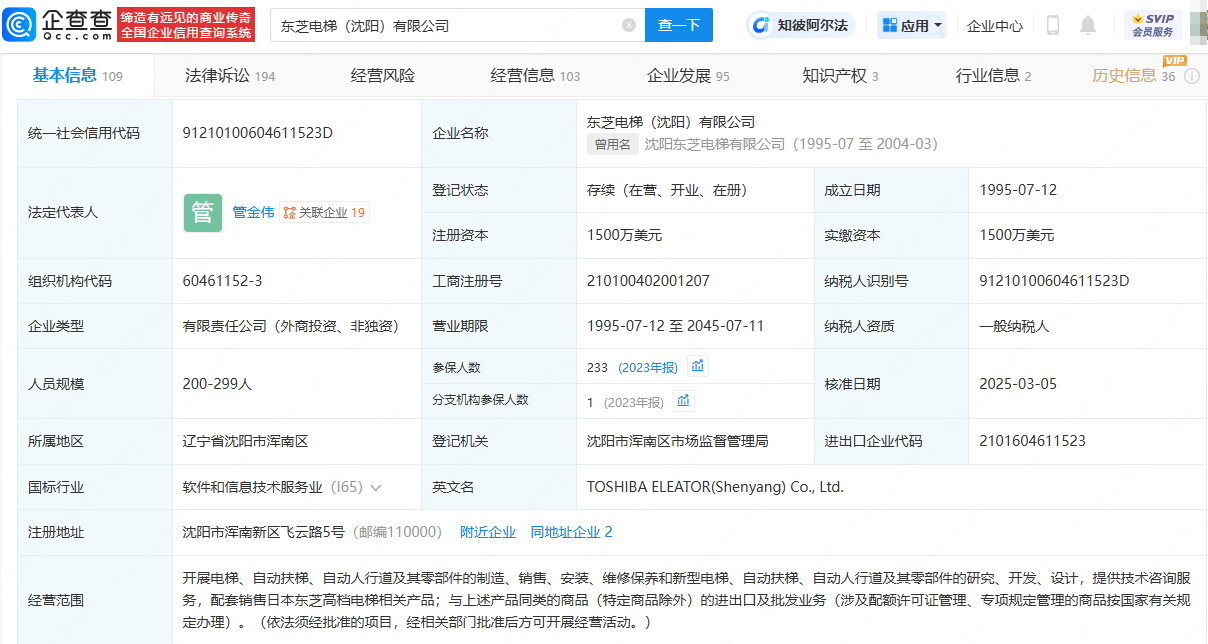Click the company name search input field
1208x644 pixels.
tap(445, 25)
